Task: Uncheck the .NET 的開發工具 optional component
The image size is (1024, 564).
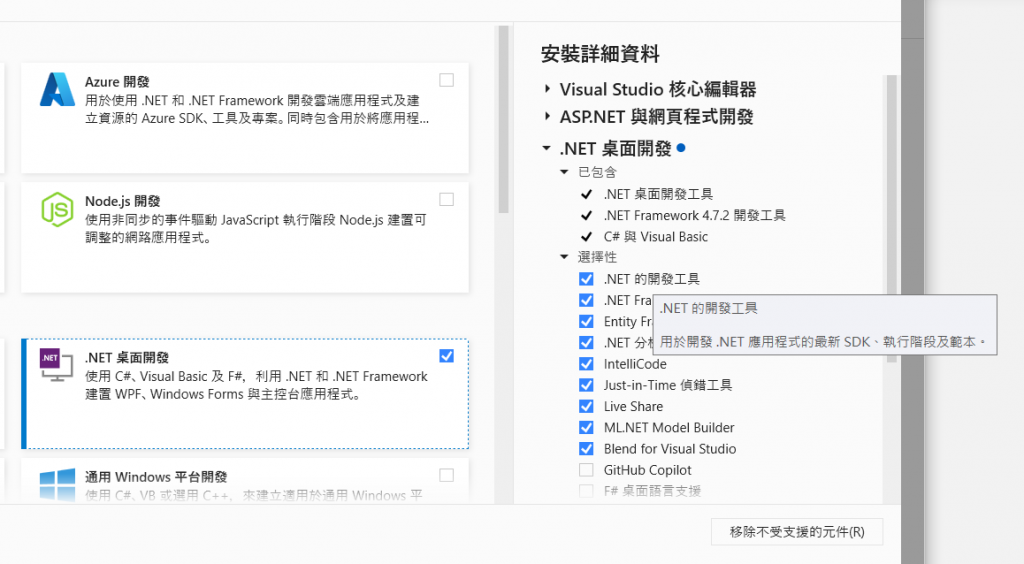Action: click(586, 279)
